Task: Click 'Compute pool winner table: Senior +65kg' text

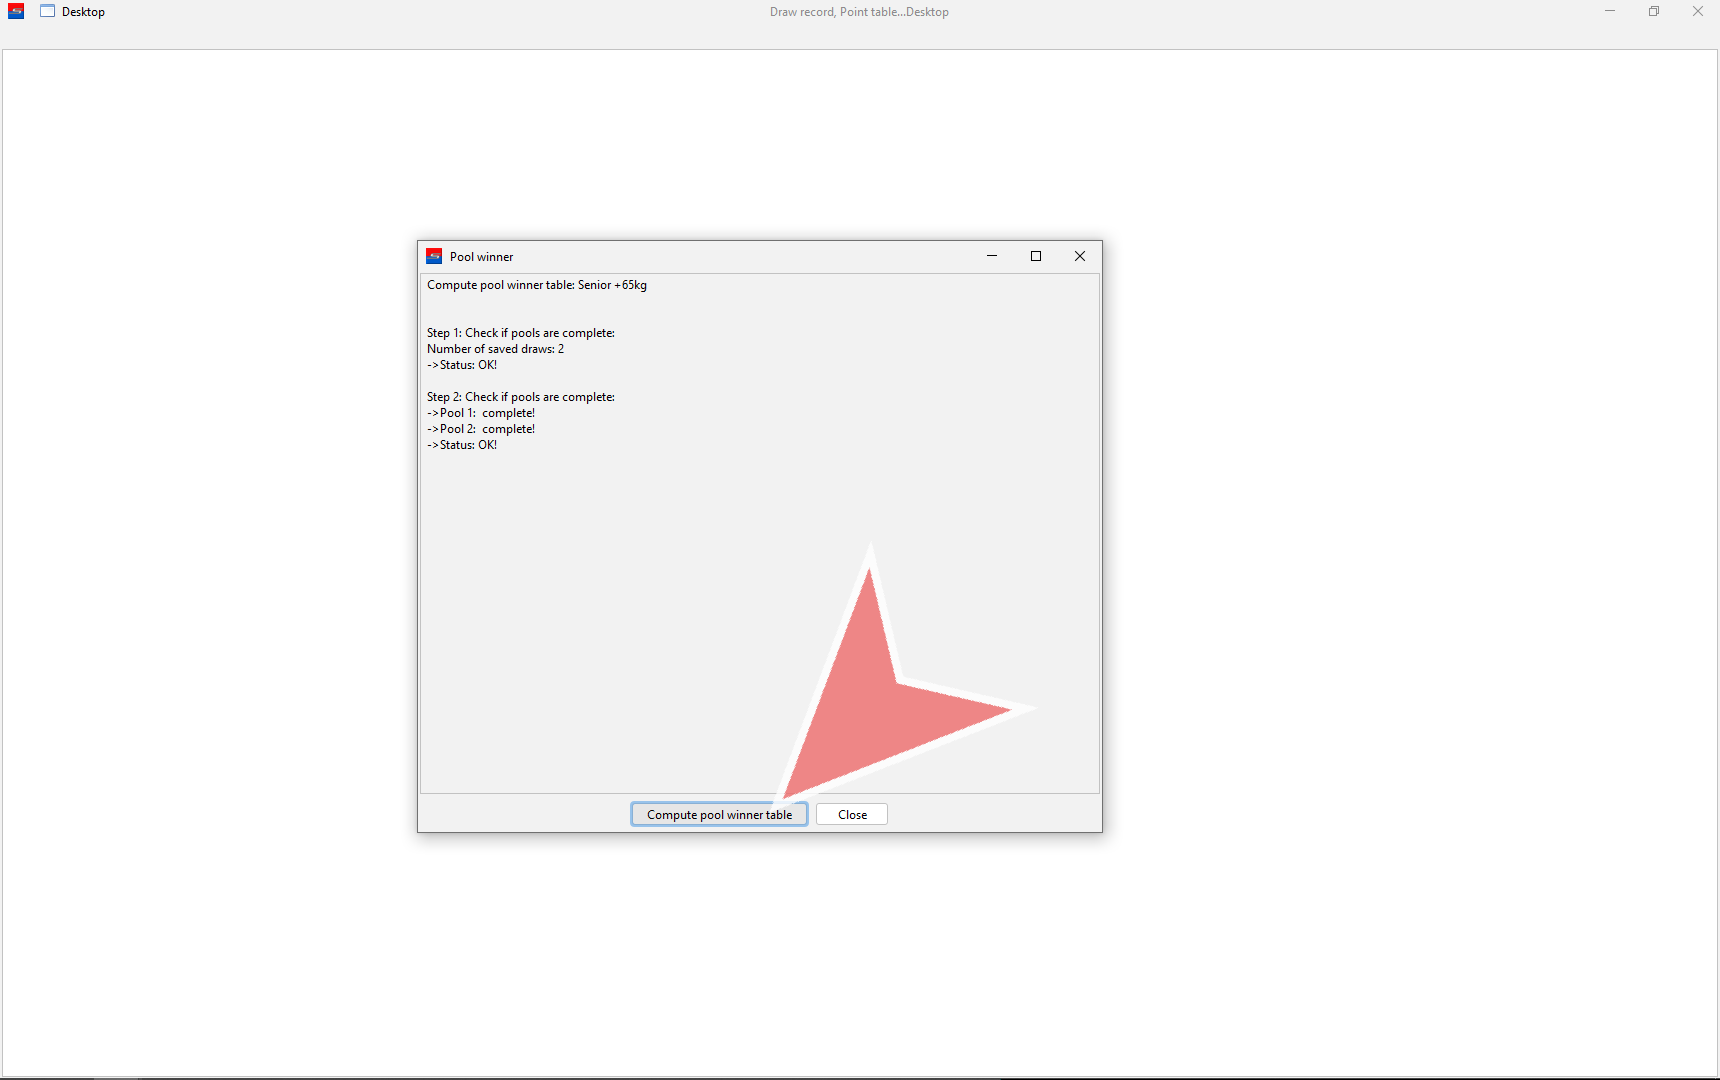Action: coord(537,285)
